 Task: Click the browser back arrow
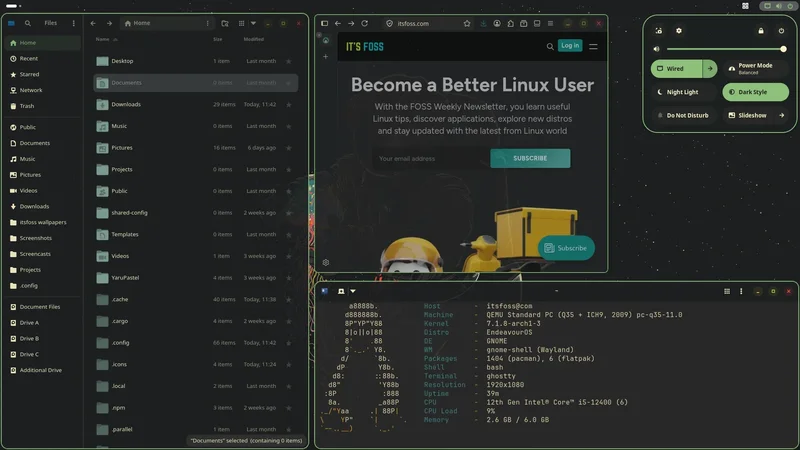click(x=338, y=23)
